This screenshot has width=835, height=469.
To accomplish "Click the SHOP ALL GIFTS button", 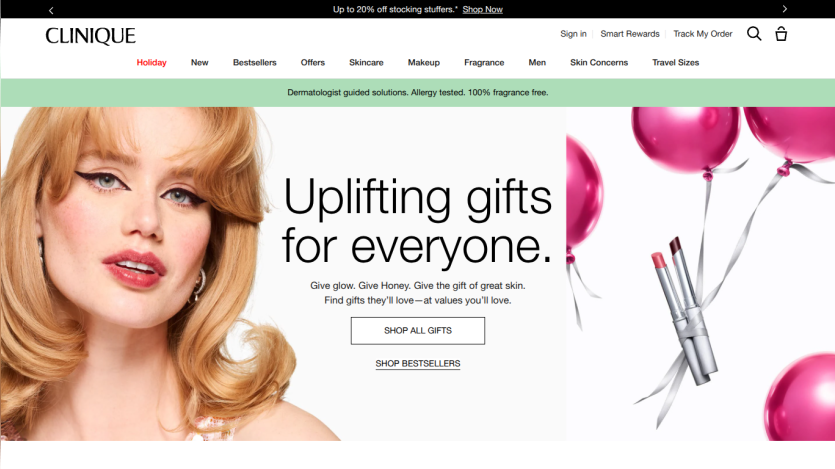I will [x=418, y=331].
